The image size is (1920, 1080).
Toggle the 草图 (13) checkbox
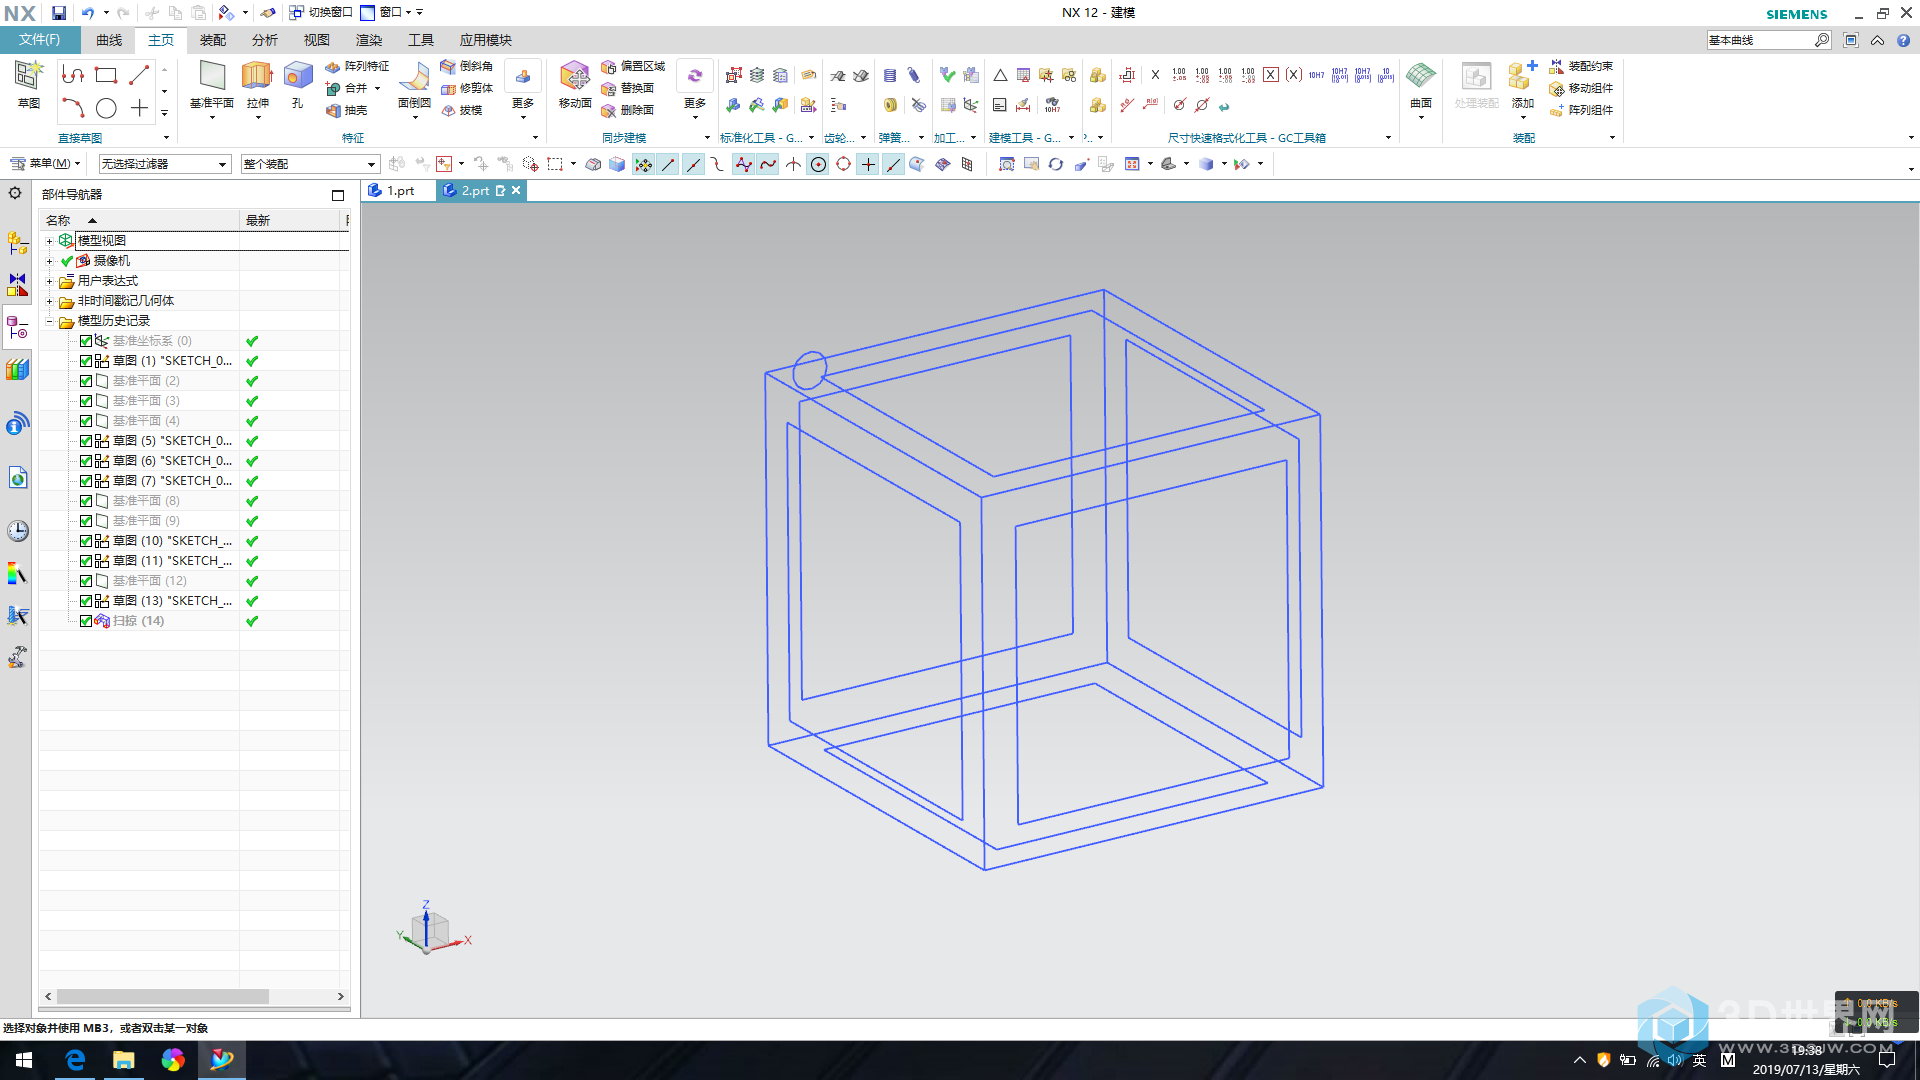(86, 601)
